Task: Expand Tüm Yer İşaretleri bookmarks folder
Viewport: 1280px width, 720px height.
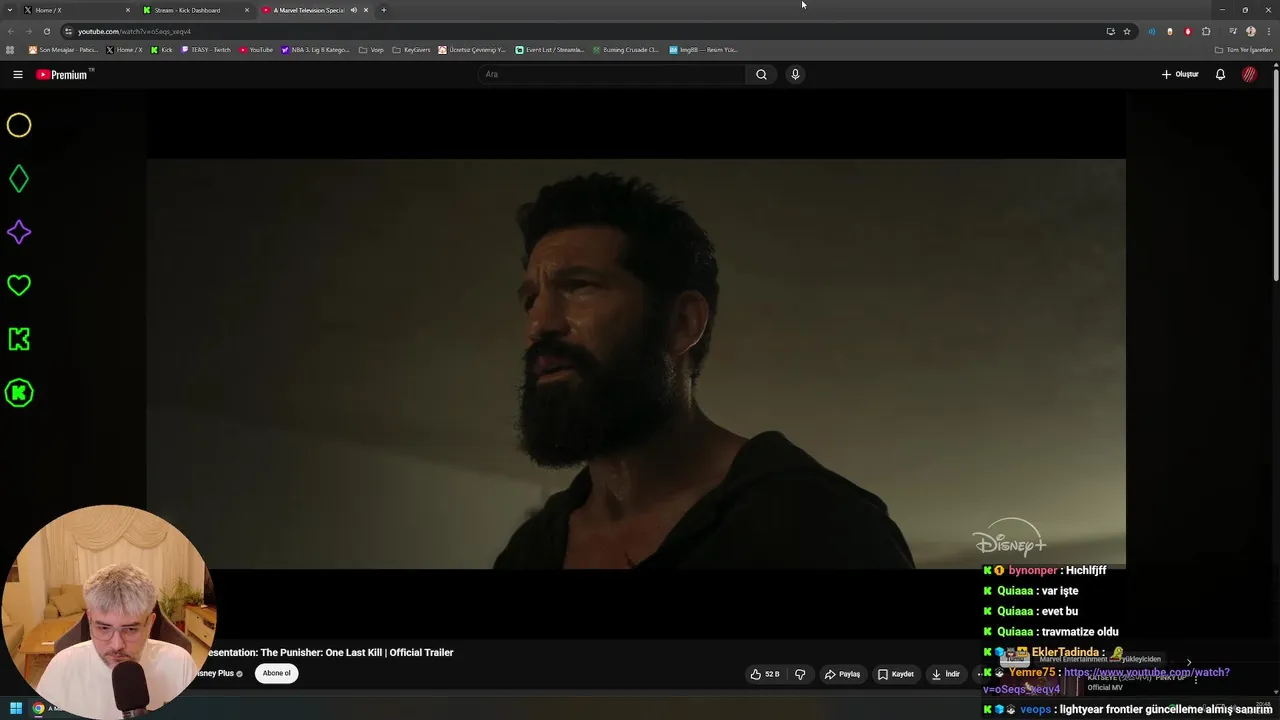Action: (x=1243, y=49)
